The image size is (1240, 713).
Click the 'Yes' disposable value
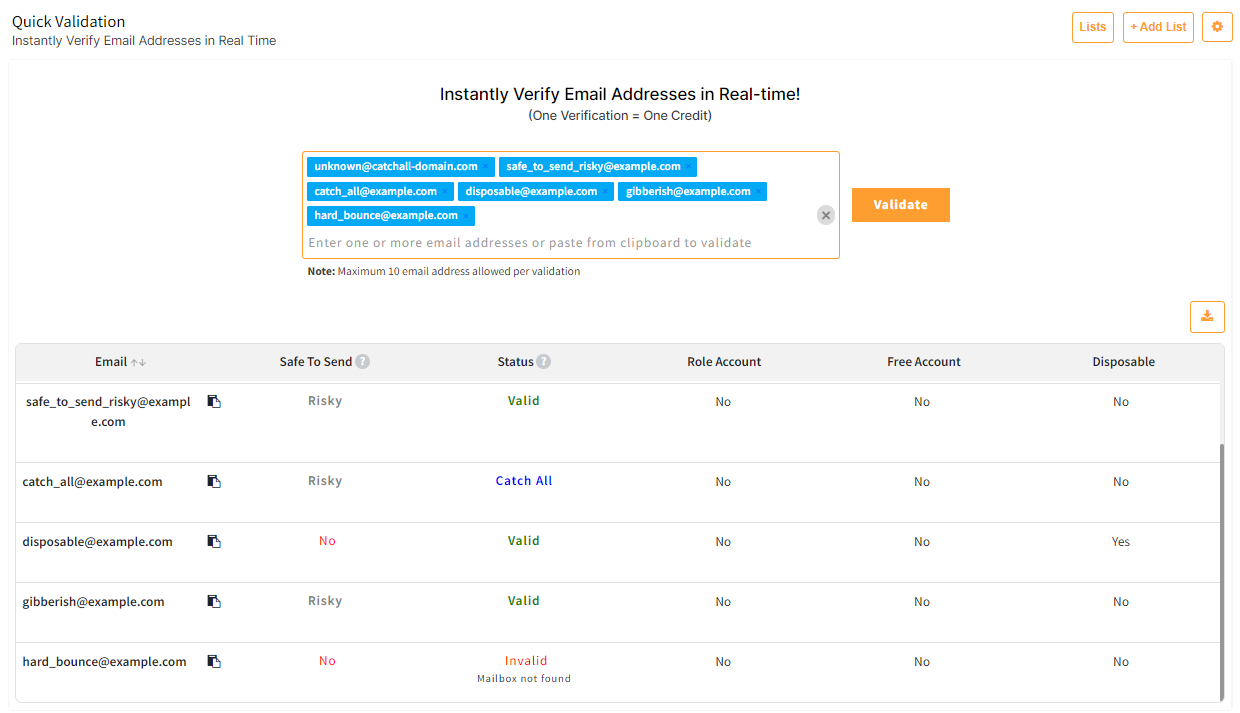click(x=1121, y=542)
